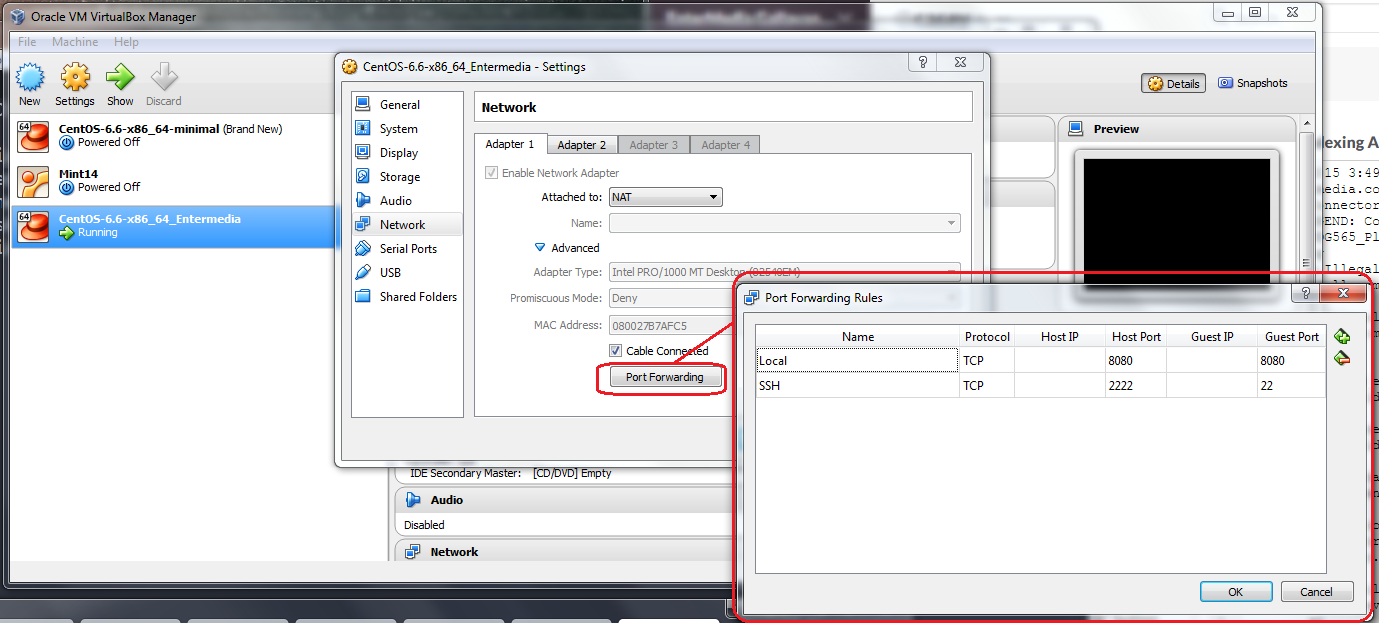Click the Local rule name cell
The width and height of the screenshot is (1379, 623).
point(857,361)
